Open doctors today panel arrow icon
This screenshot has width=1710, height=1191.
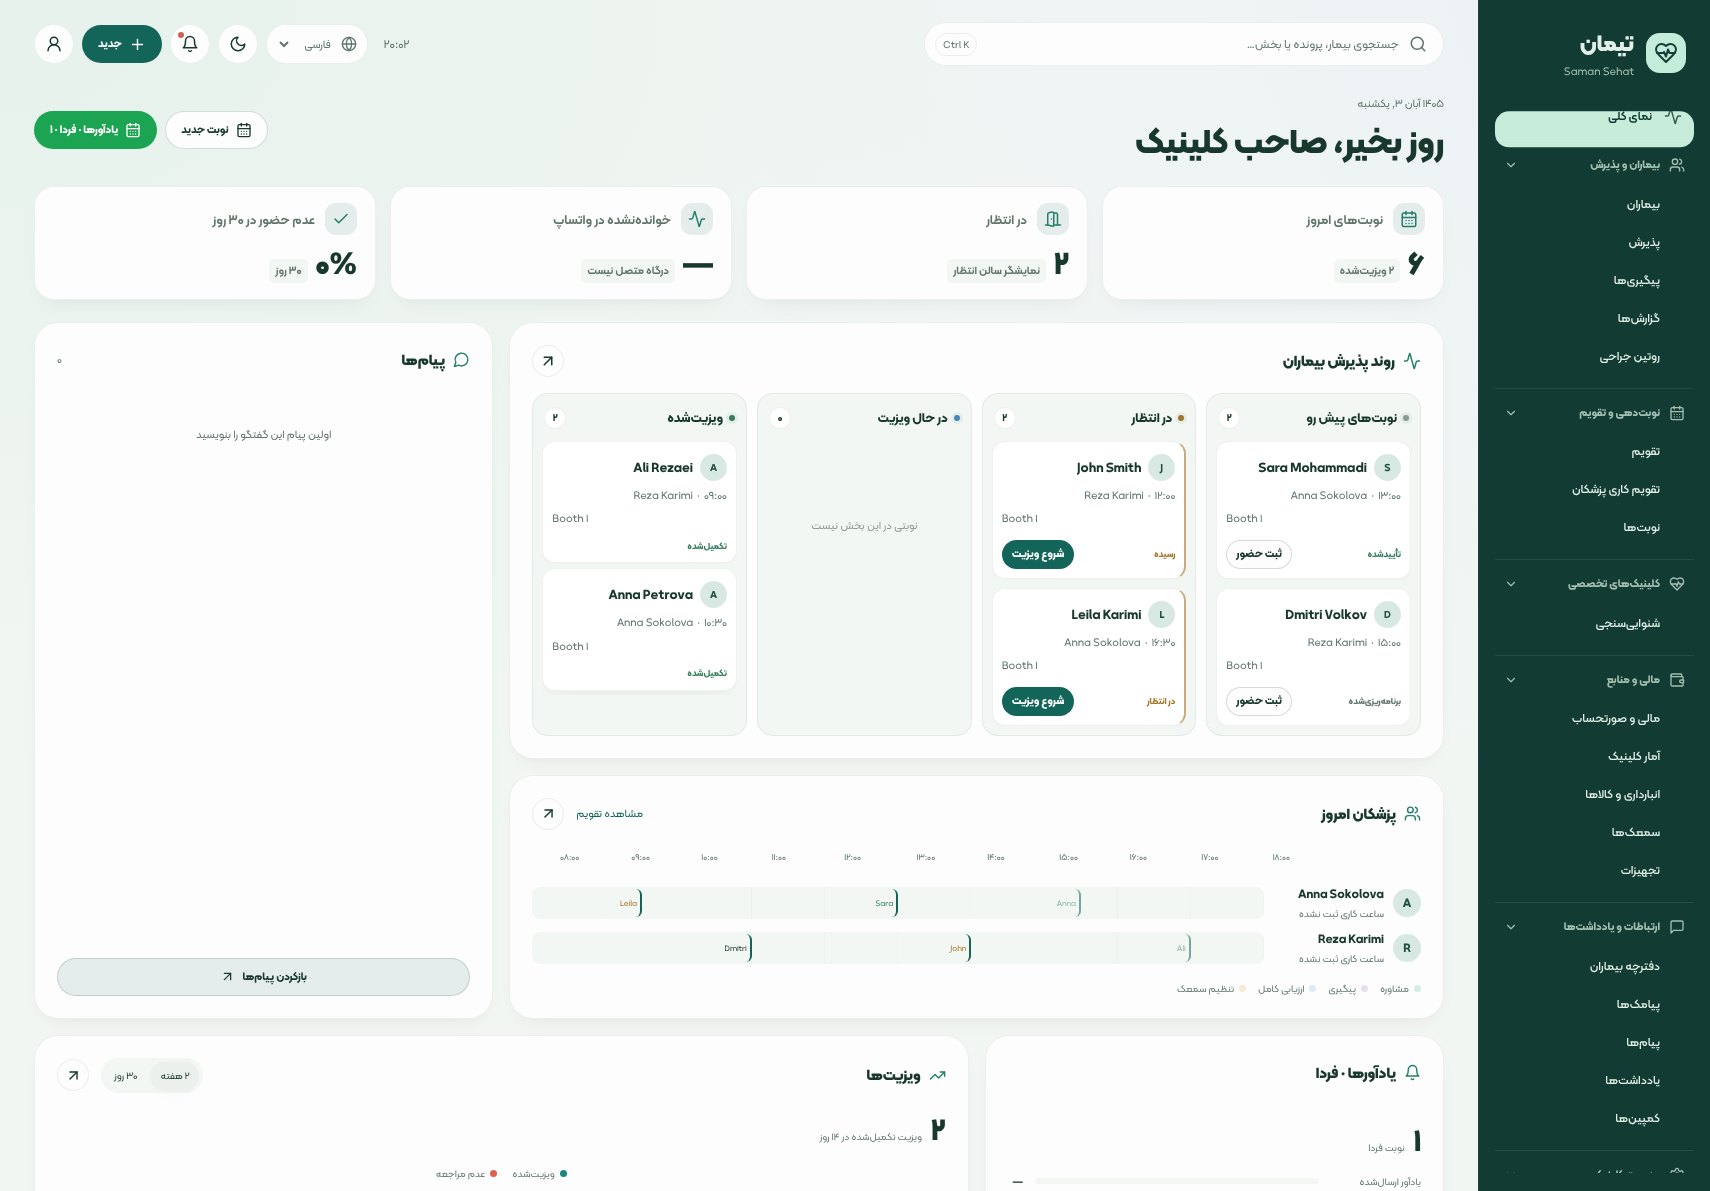(548, 814)
